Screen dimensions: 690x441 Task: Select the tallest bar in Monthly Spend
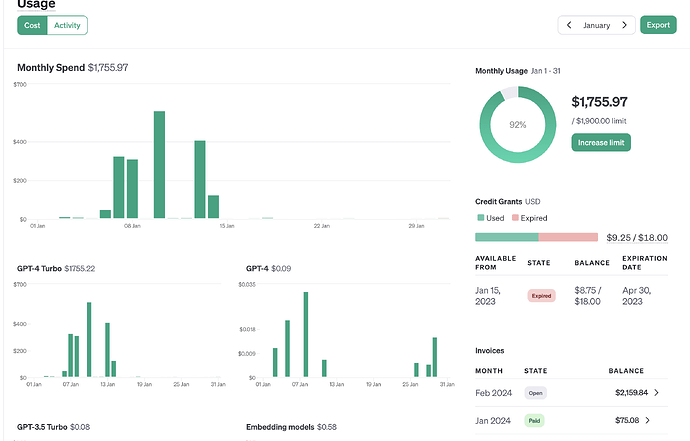159,165
